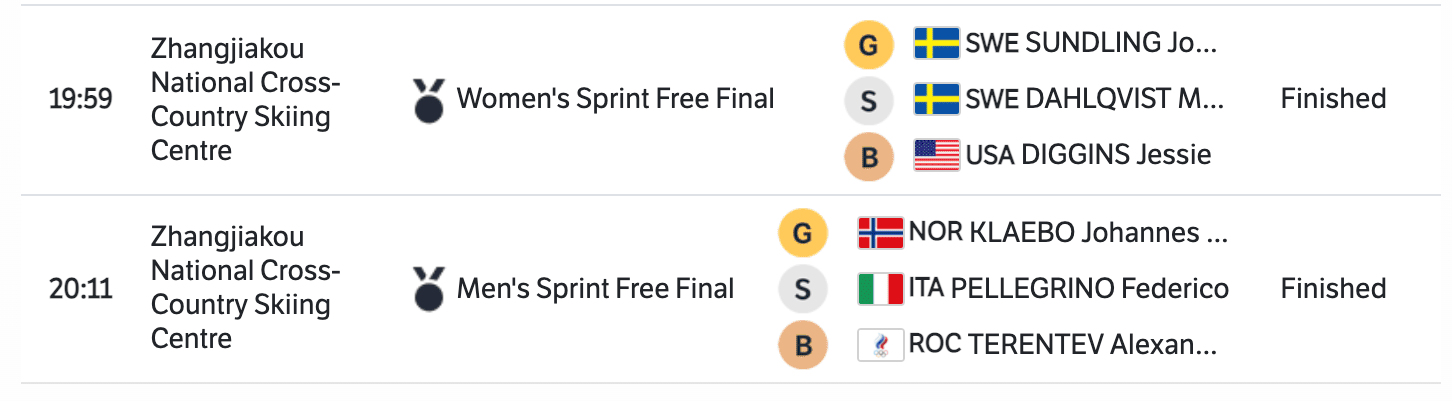Viewport: 1452px width, 401px height.
Task: Click Sweden flag next to Sundling
Action: tap(937, 44)
